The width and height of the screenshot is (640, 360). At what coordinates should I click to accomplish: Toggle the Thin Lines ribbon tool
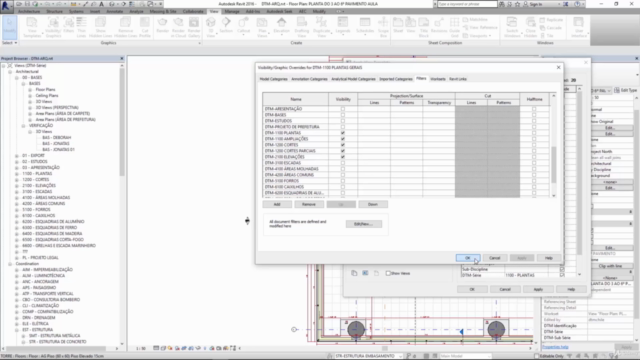82,27
